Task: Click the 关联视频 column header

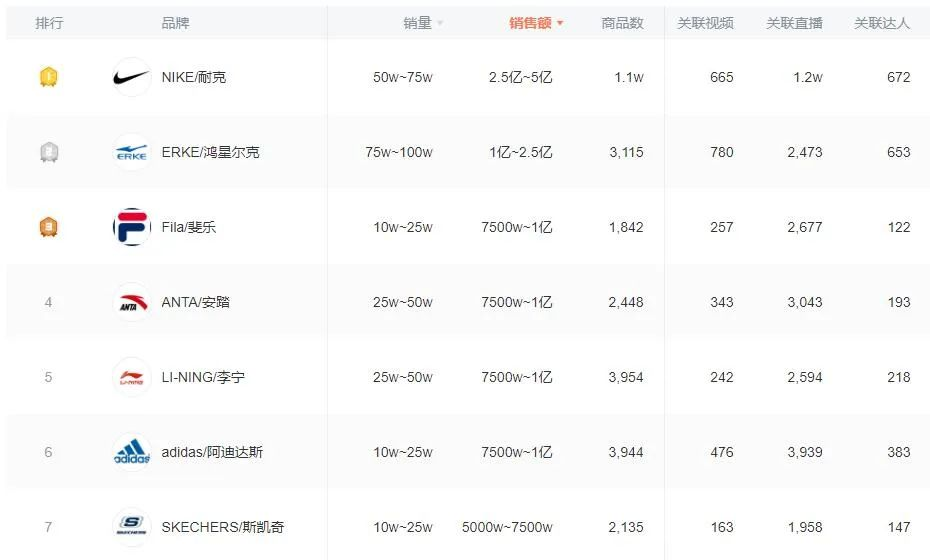Action: 705,23
